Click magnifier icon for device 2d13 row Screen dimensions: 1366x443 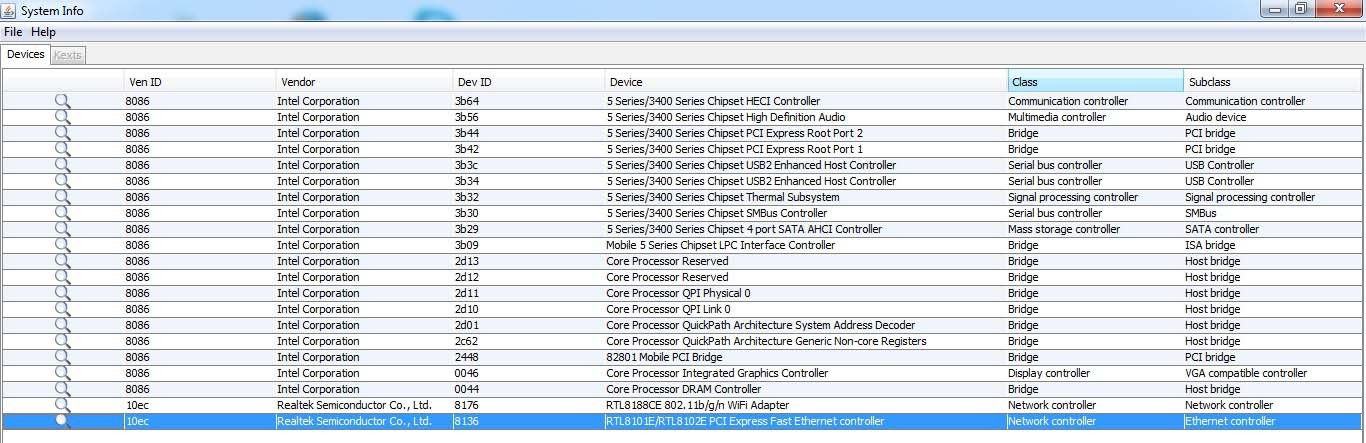point(63,261)
